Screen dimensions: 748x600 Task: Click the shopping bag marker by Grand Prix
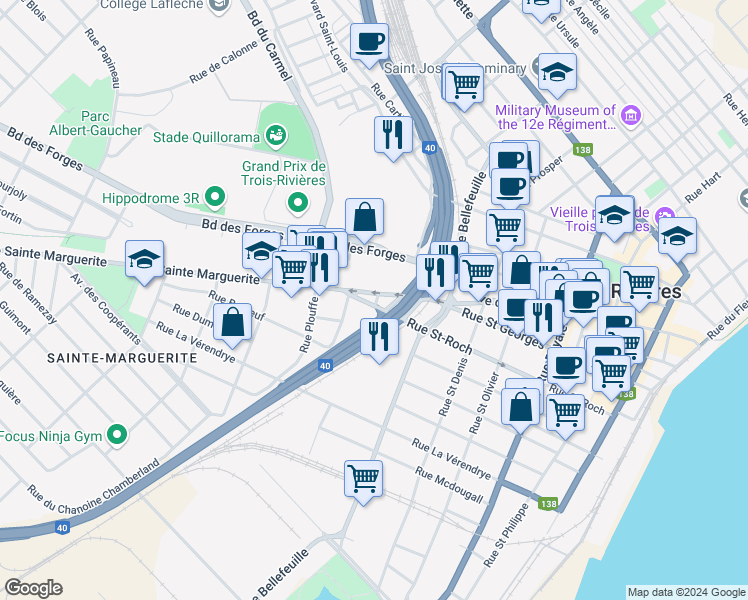pyautogui.click(x=364, y=217)
